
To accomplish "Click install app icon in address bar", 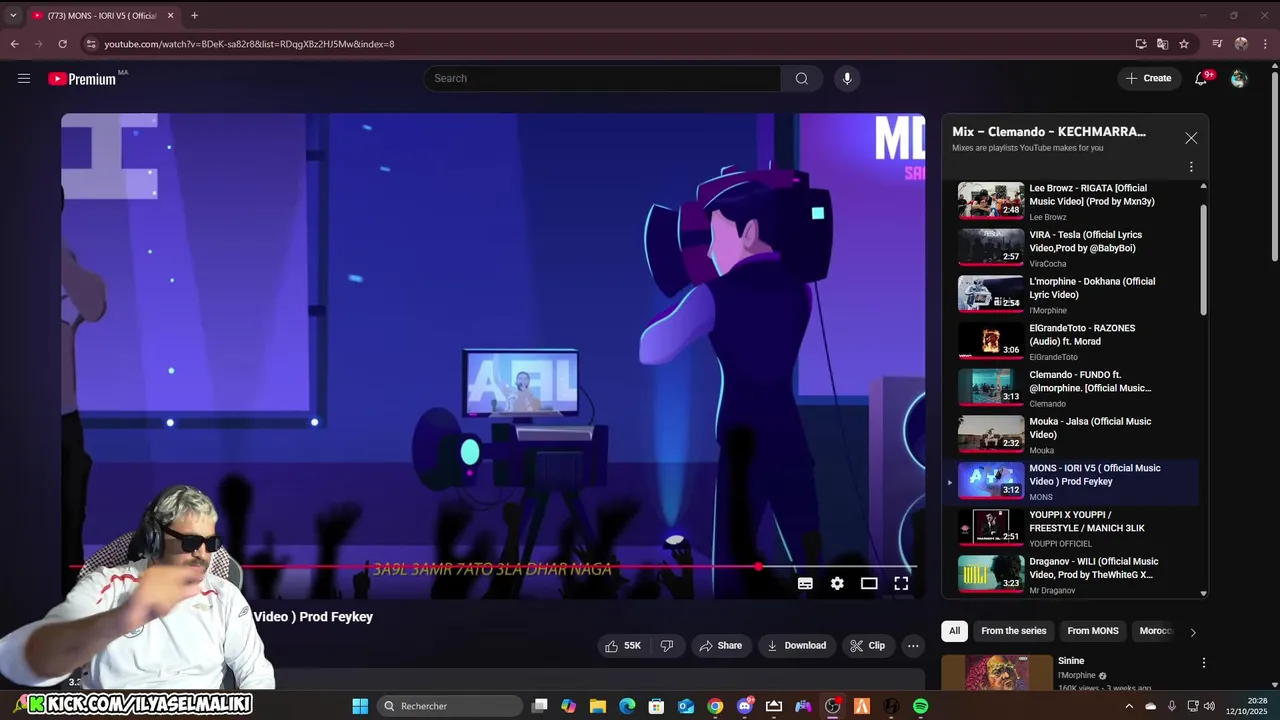I will click(x=1141, y=44).
